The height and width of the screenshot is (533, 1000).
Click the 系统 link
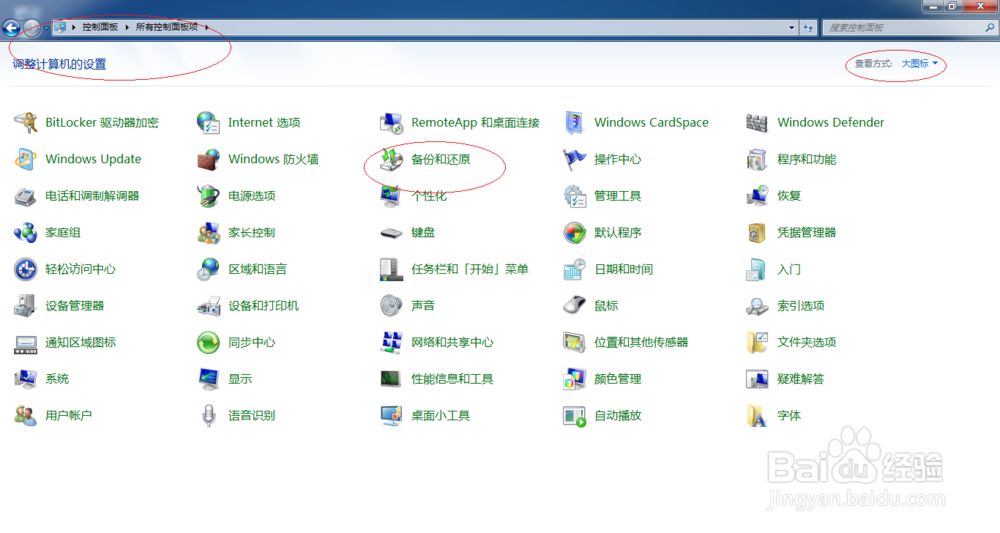[x=57, y=379]
